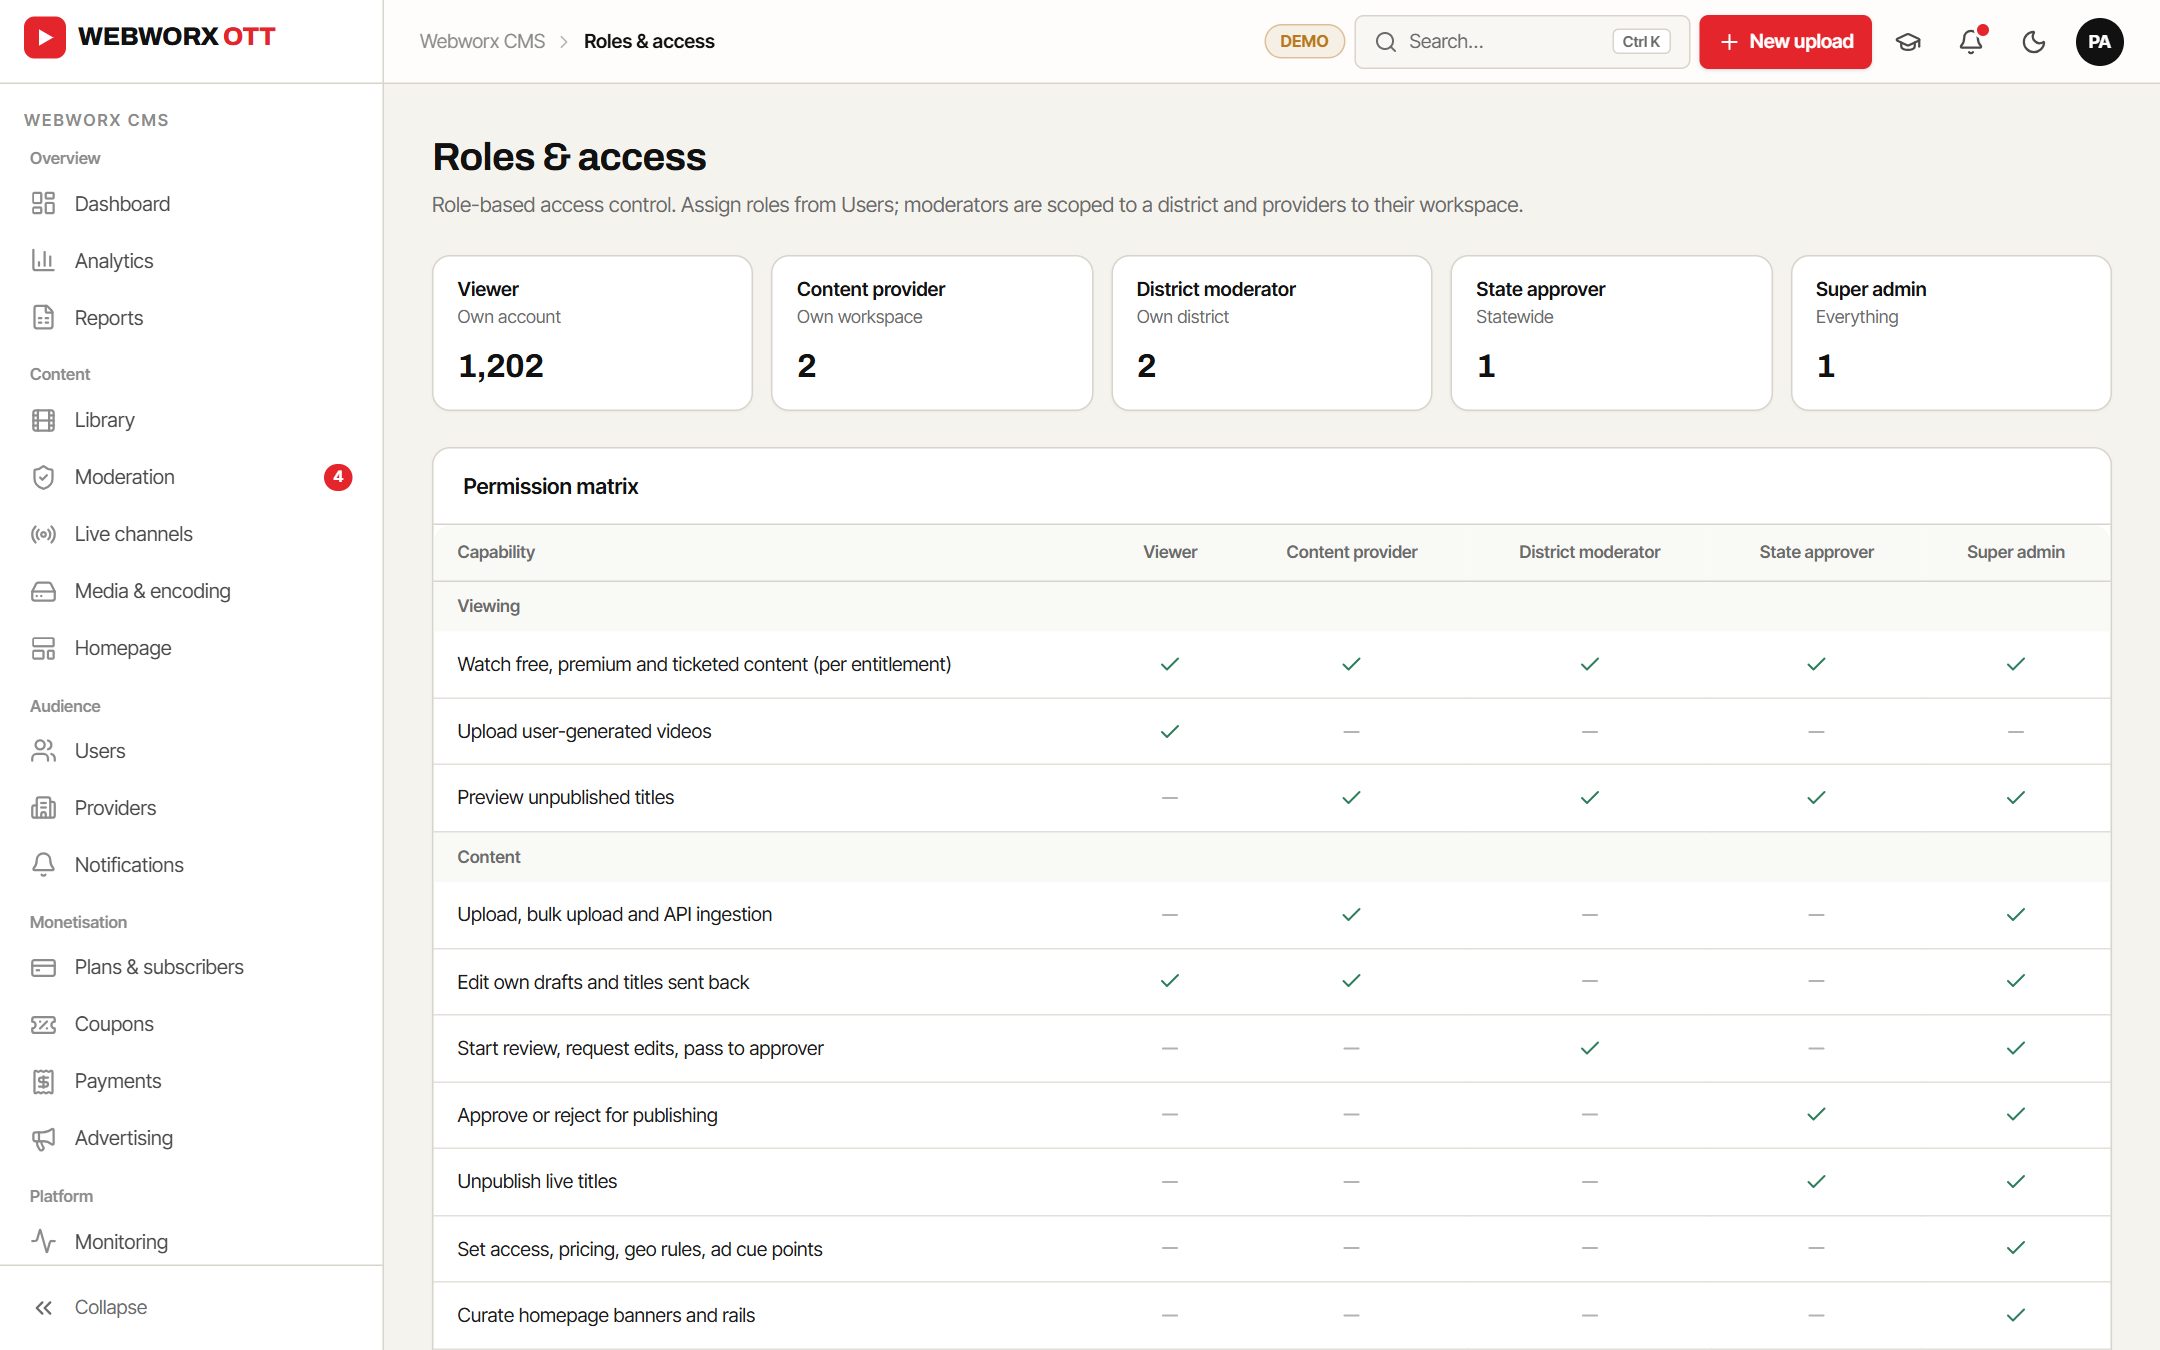The image size is (2160, 1350).
Task: Open Homepage layout icon
Action: pyautogui.click(x=43, y=648)
